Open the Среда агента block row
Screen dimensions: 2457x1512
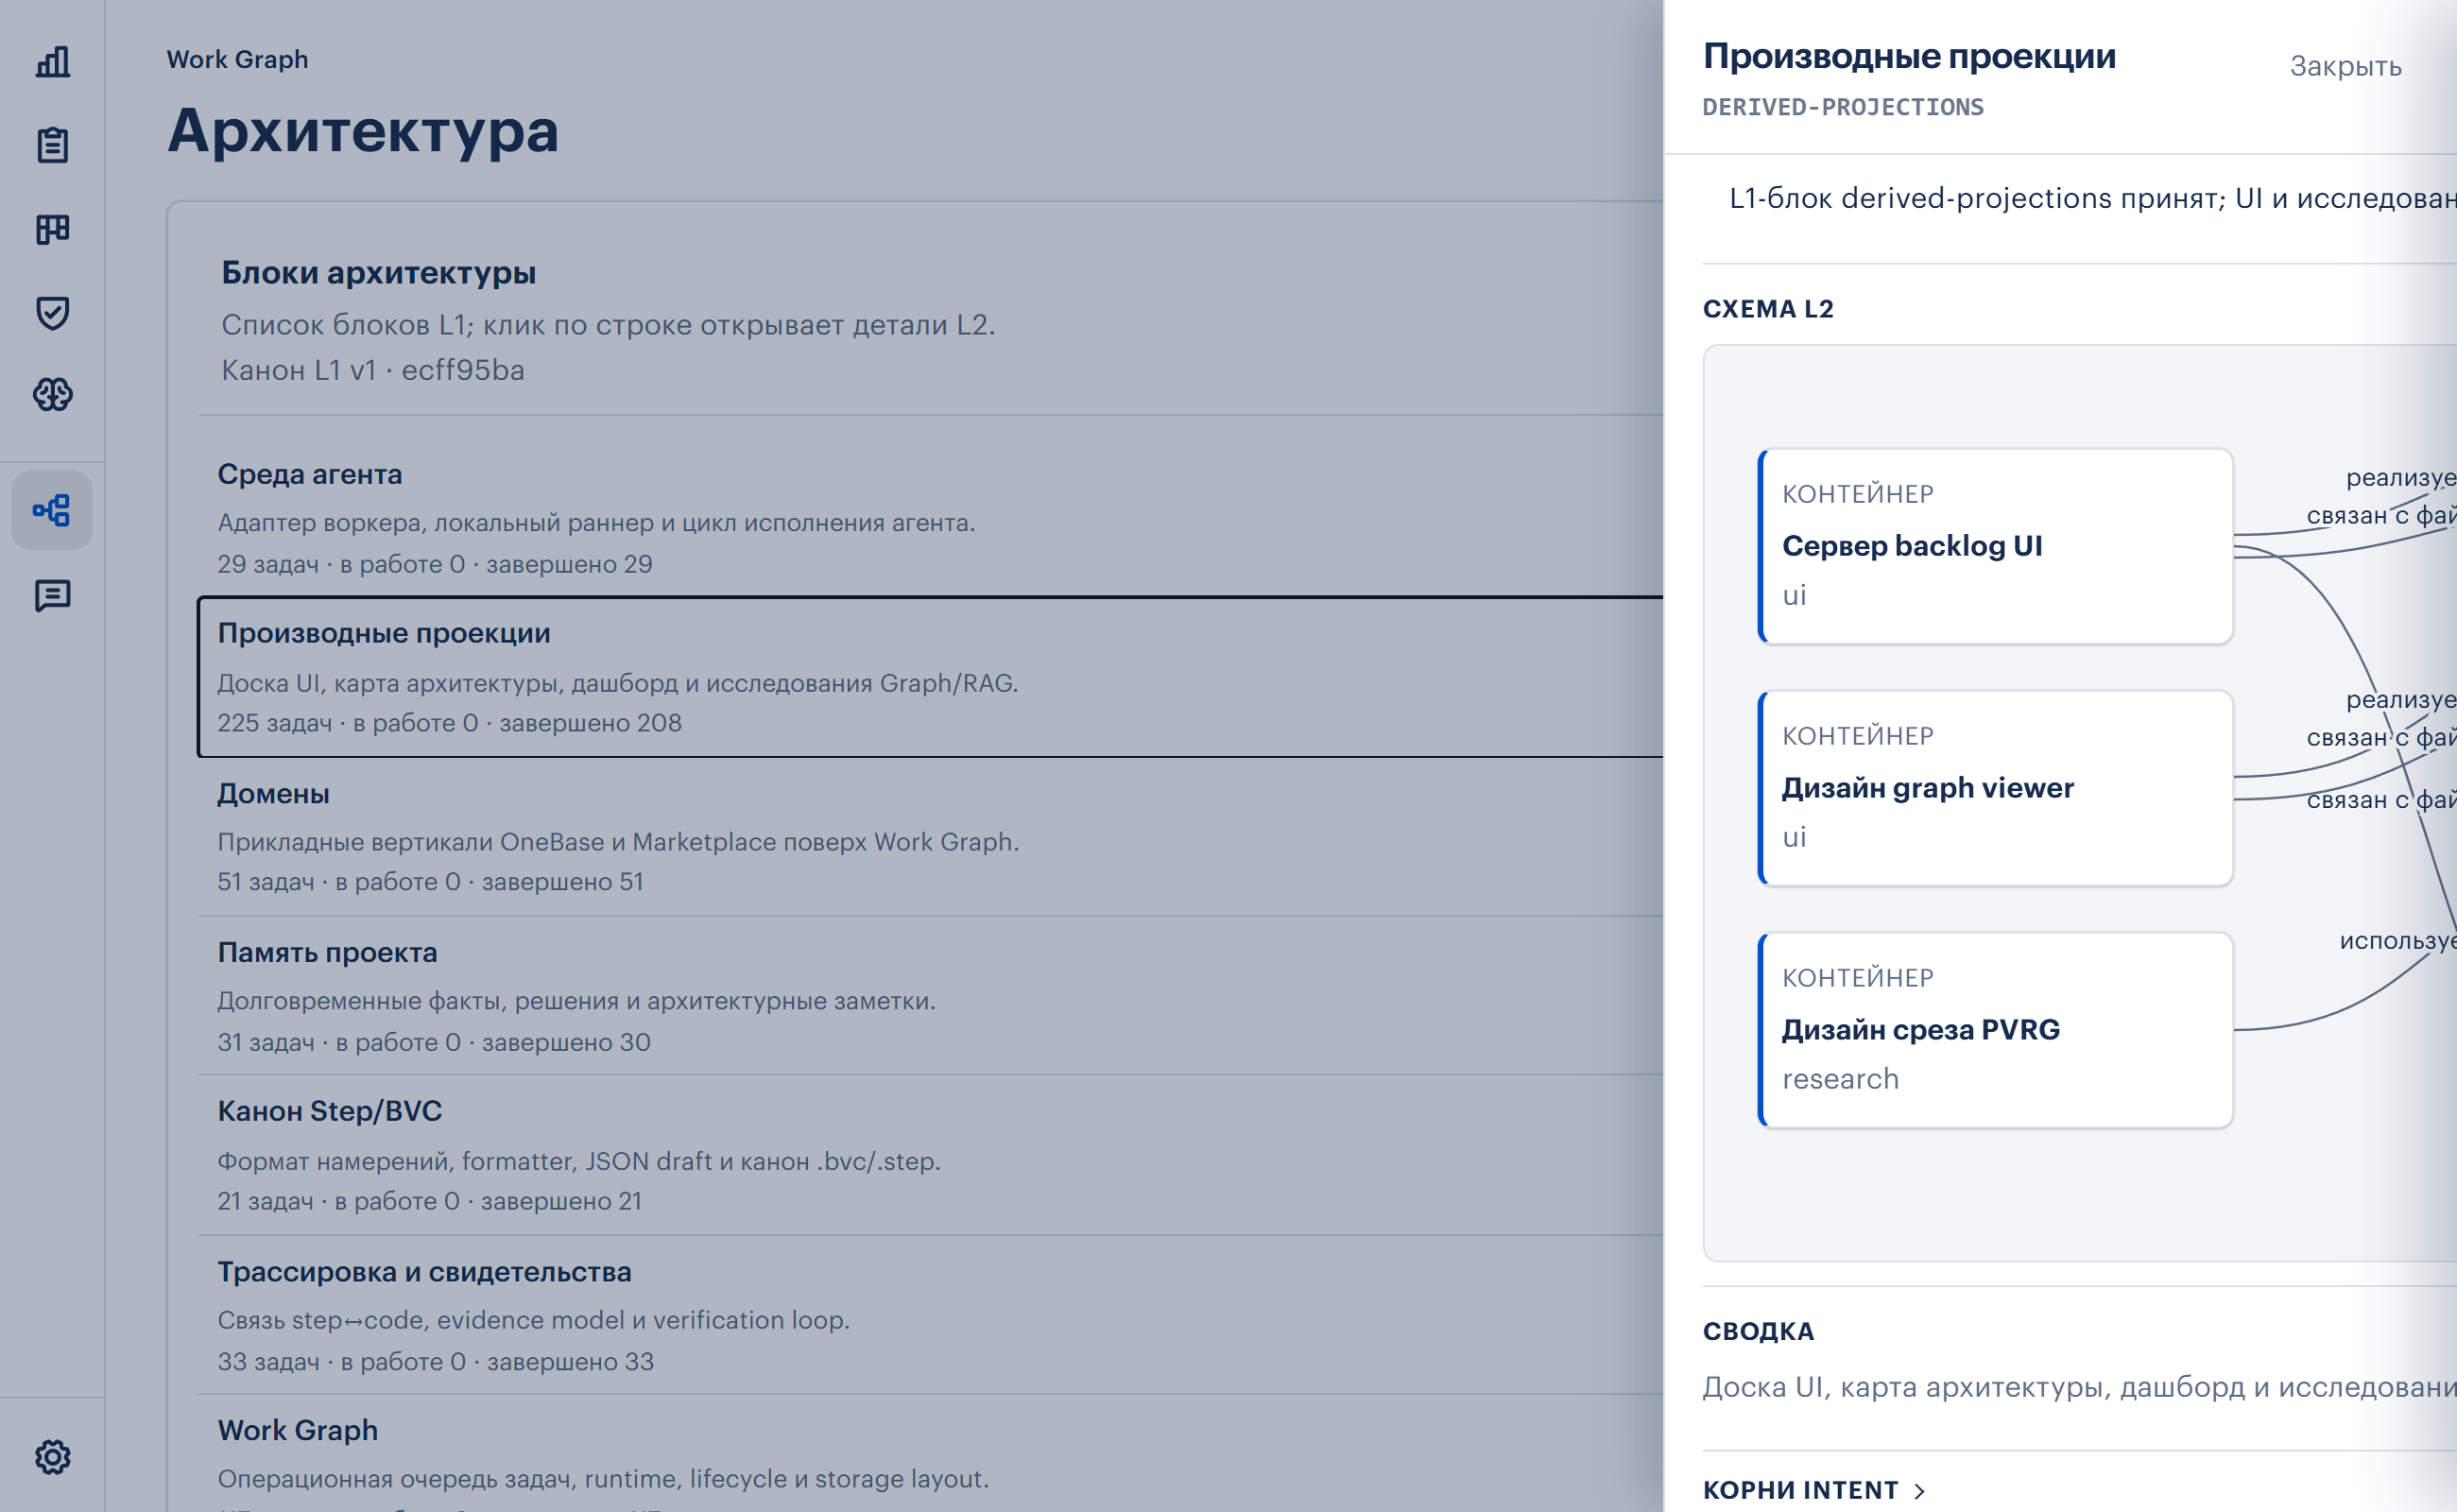coord(930,518)
